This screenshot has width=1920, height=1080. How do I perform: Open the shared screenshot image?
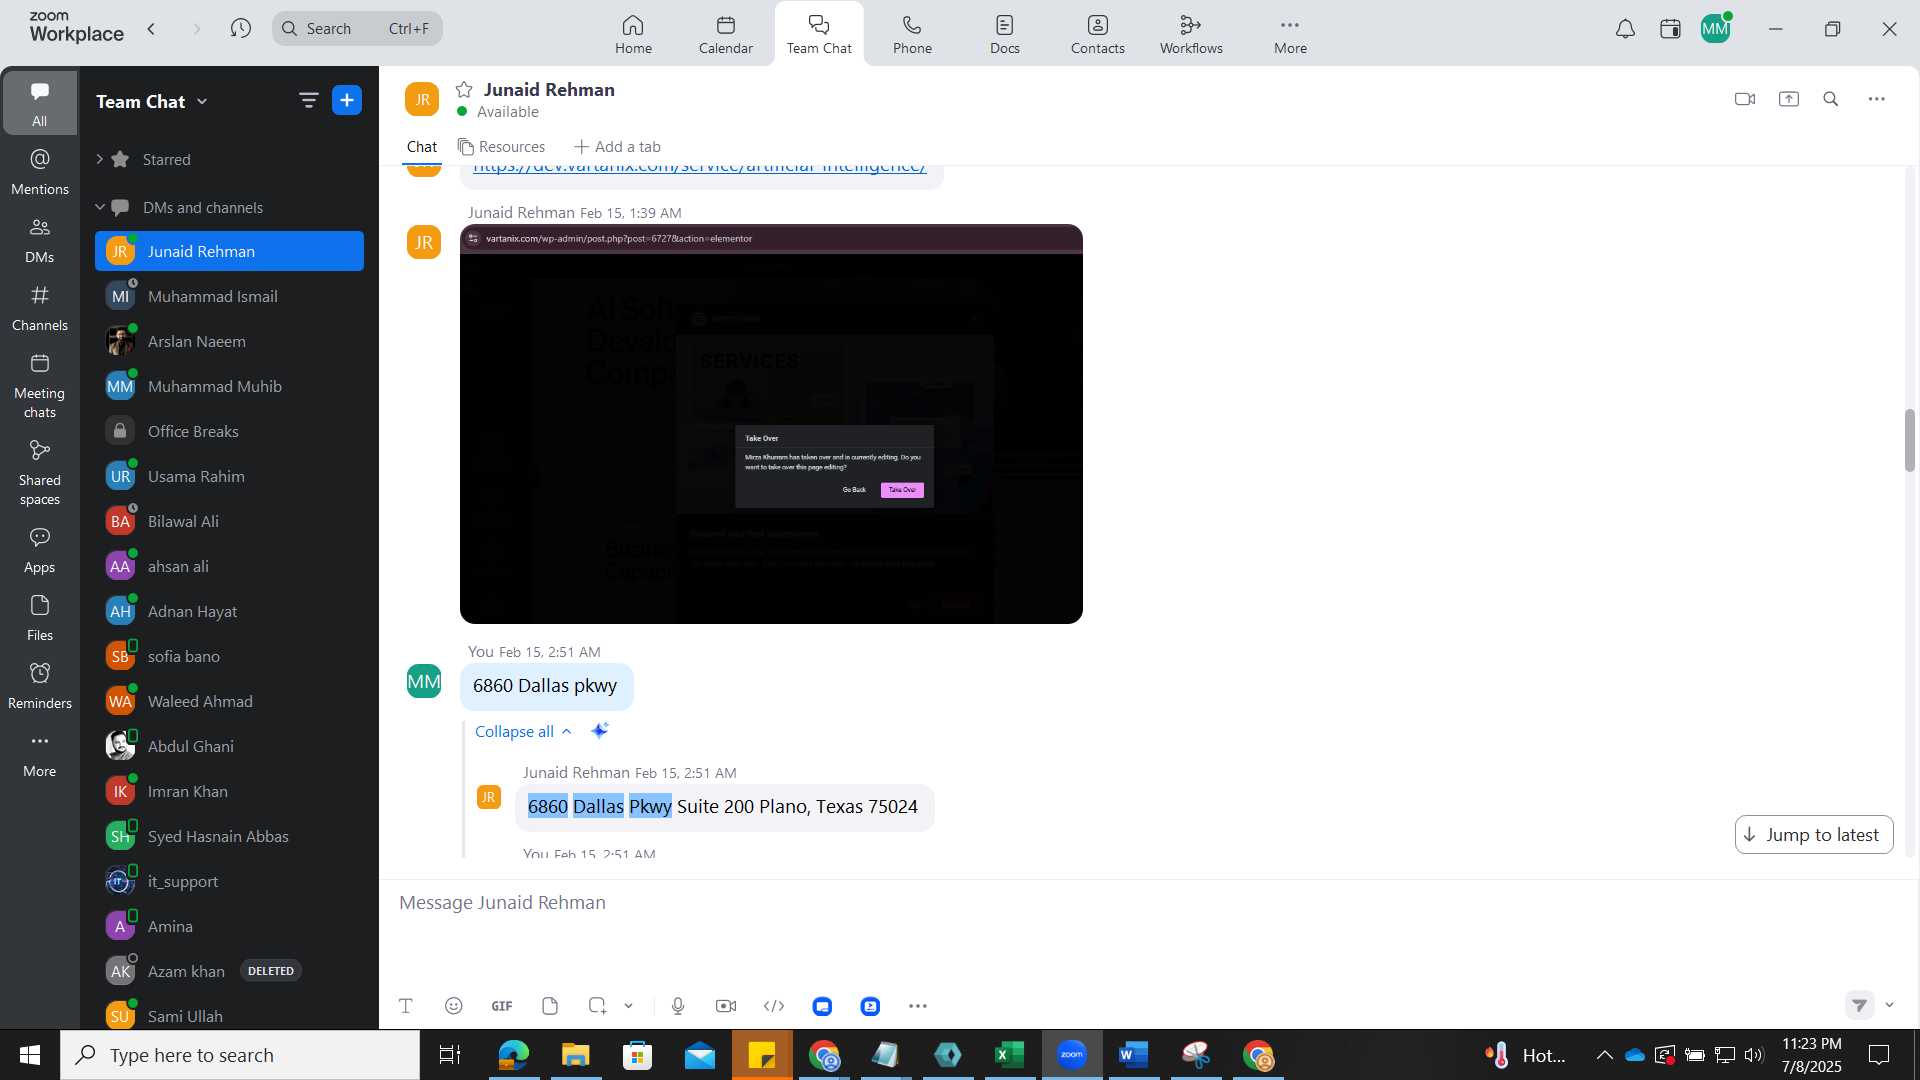point(771,424)
